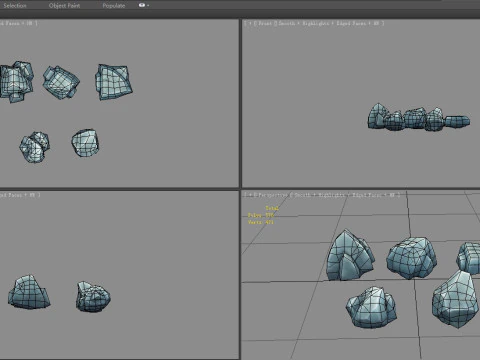Click the yellow Verts count statistic
Viewport: 480px width, 360px height.
click(x=261, y=222)
